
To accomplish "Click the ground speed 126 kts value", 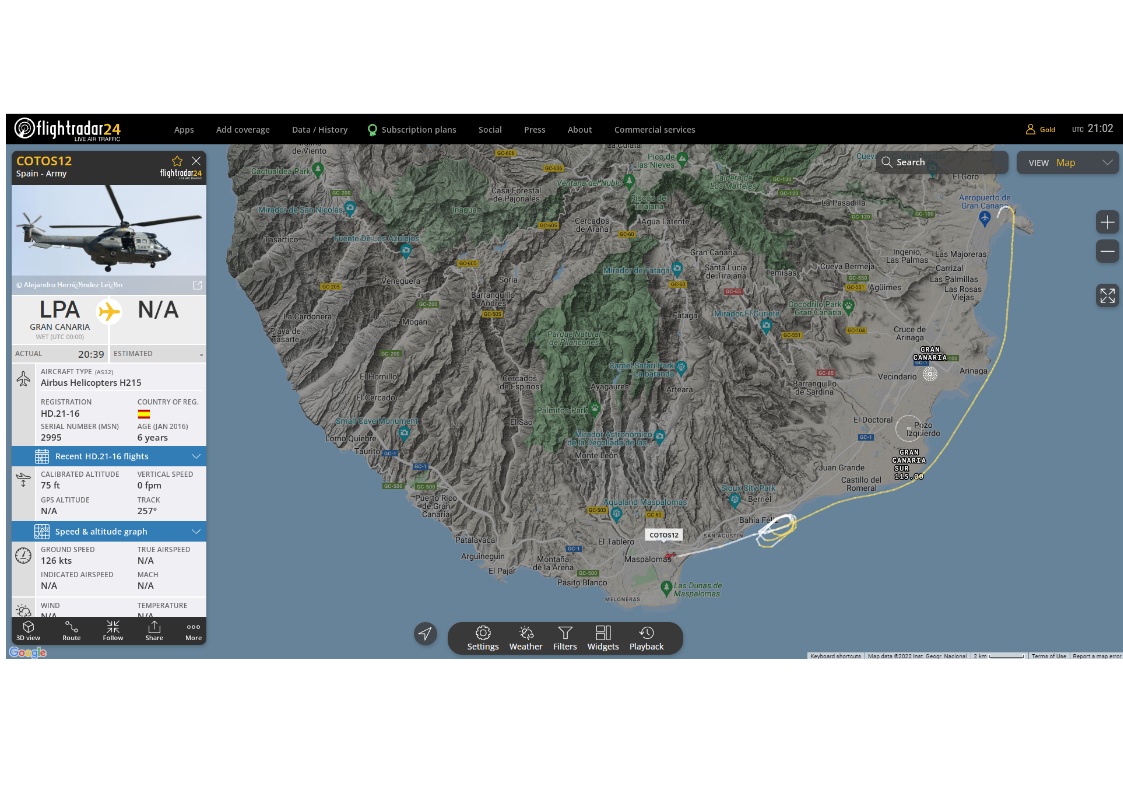I will point(56,561).
